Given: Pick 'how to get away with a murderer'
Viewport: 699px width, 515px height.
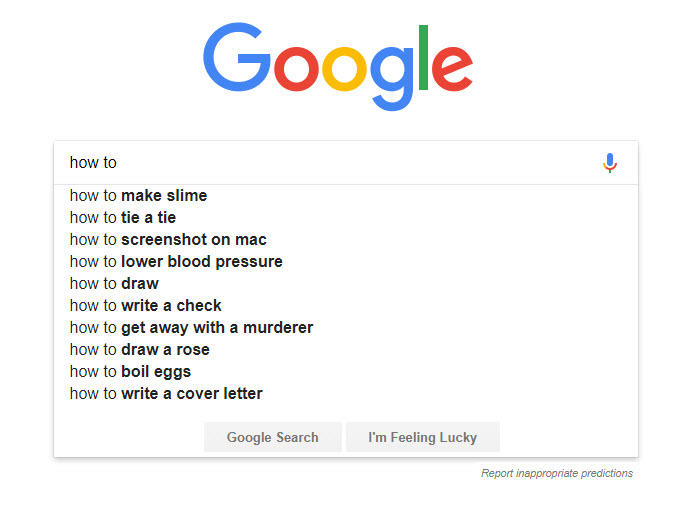Looking at the screenshot, I should click(x=191, y=328).
